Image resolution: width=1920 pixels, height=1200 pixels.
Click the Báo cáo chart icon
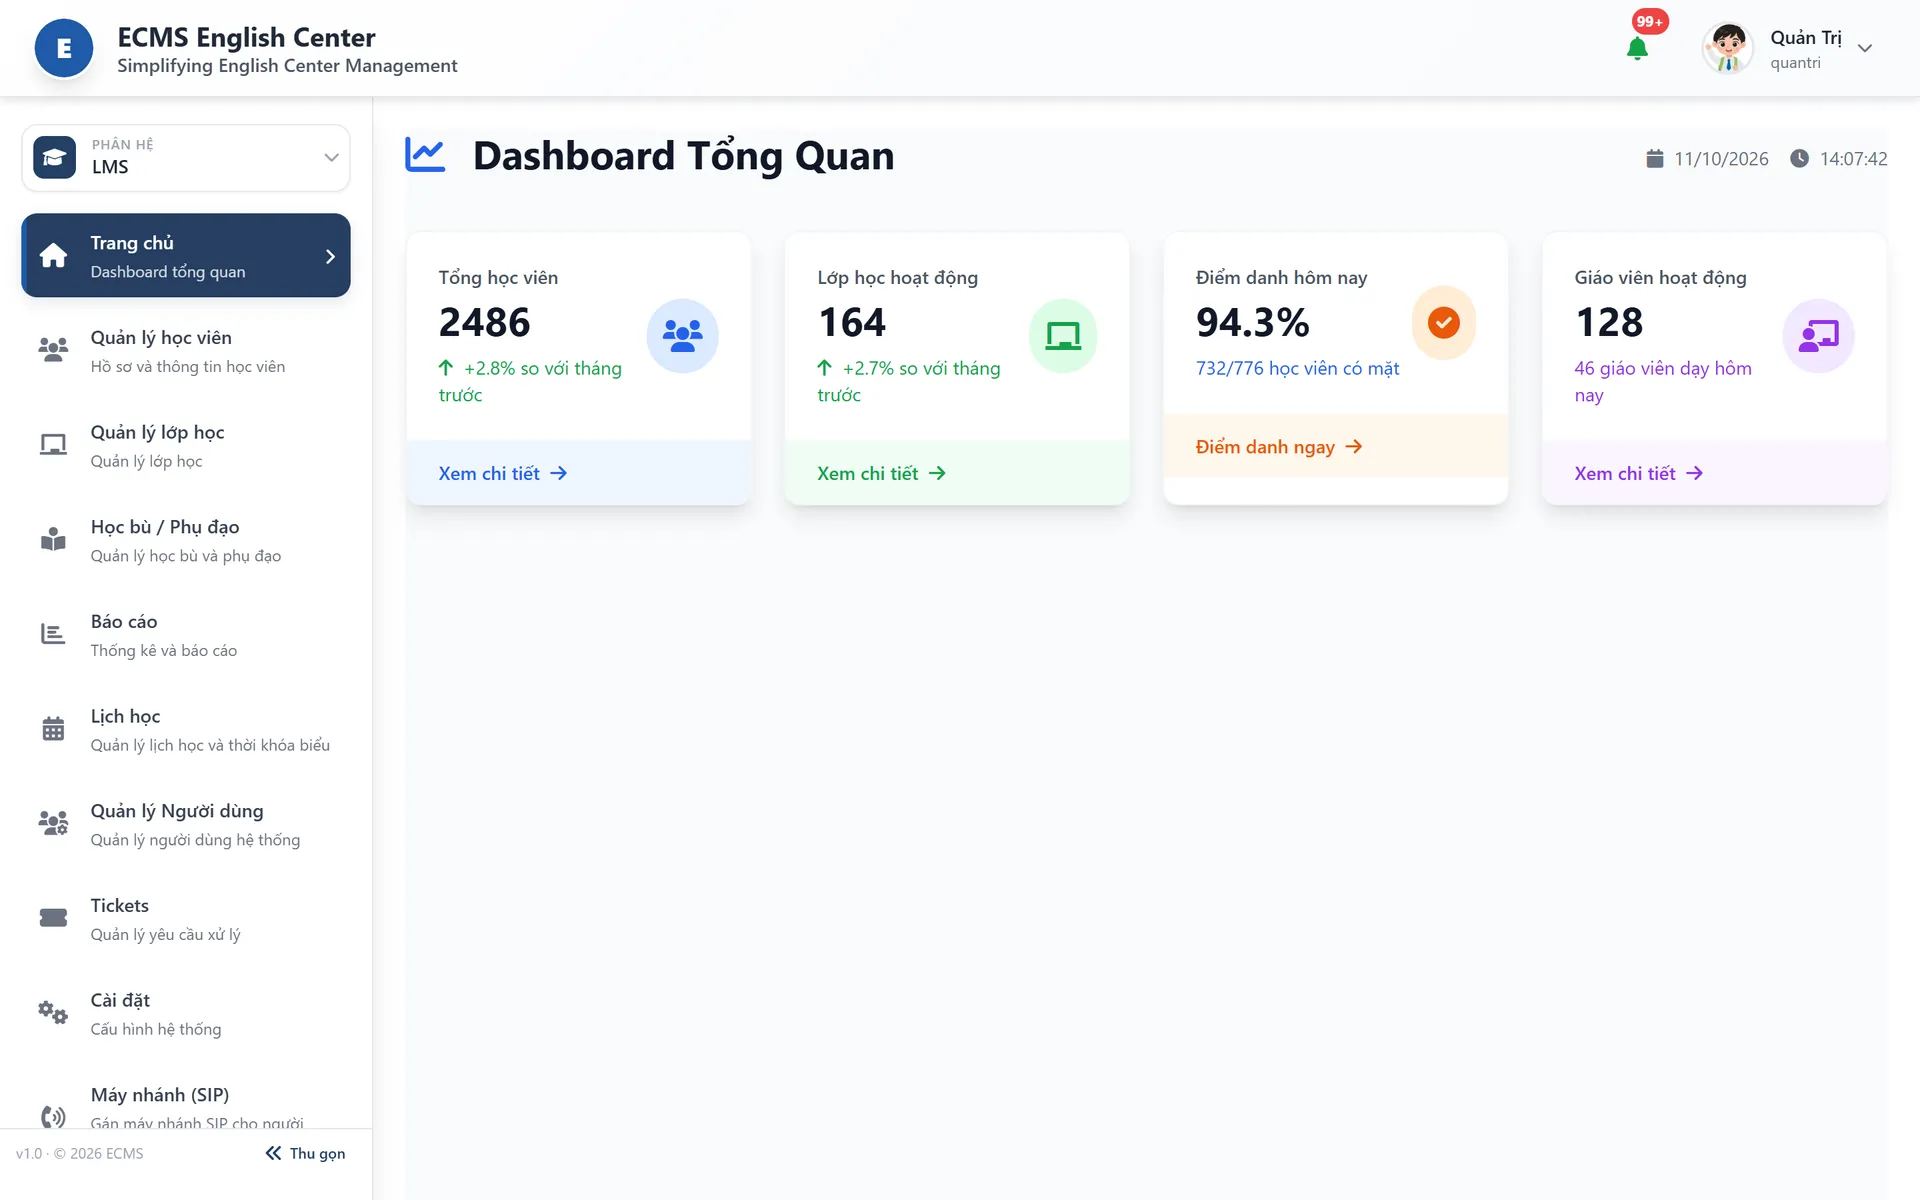[53, 634]
